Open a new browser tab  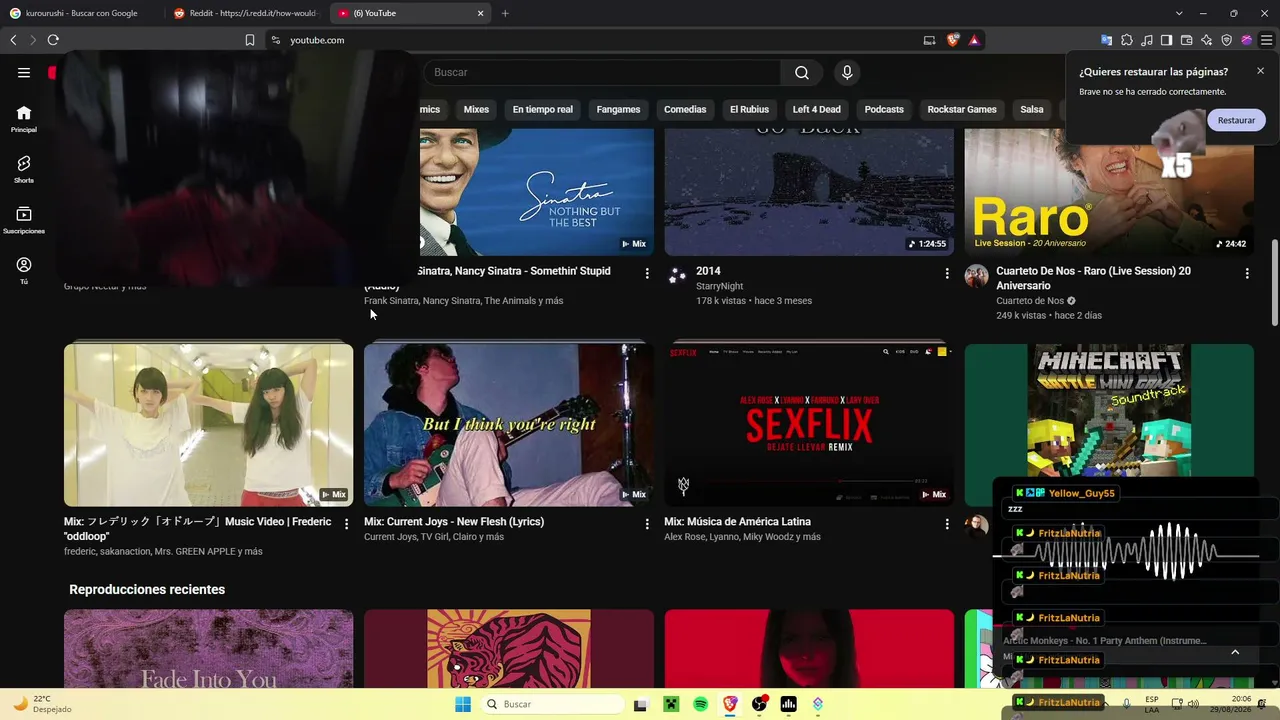coord(505,13)
